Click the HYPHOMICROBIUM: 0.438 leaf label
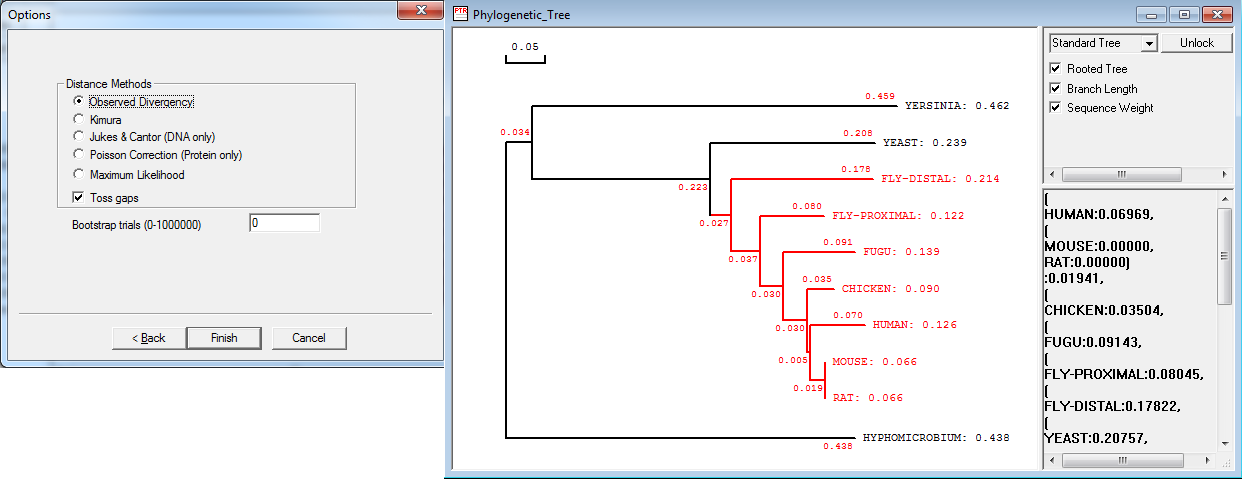This screenshot has height=479, width=1243. tap(935, 438)
